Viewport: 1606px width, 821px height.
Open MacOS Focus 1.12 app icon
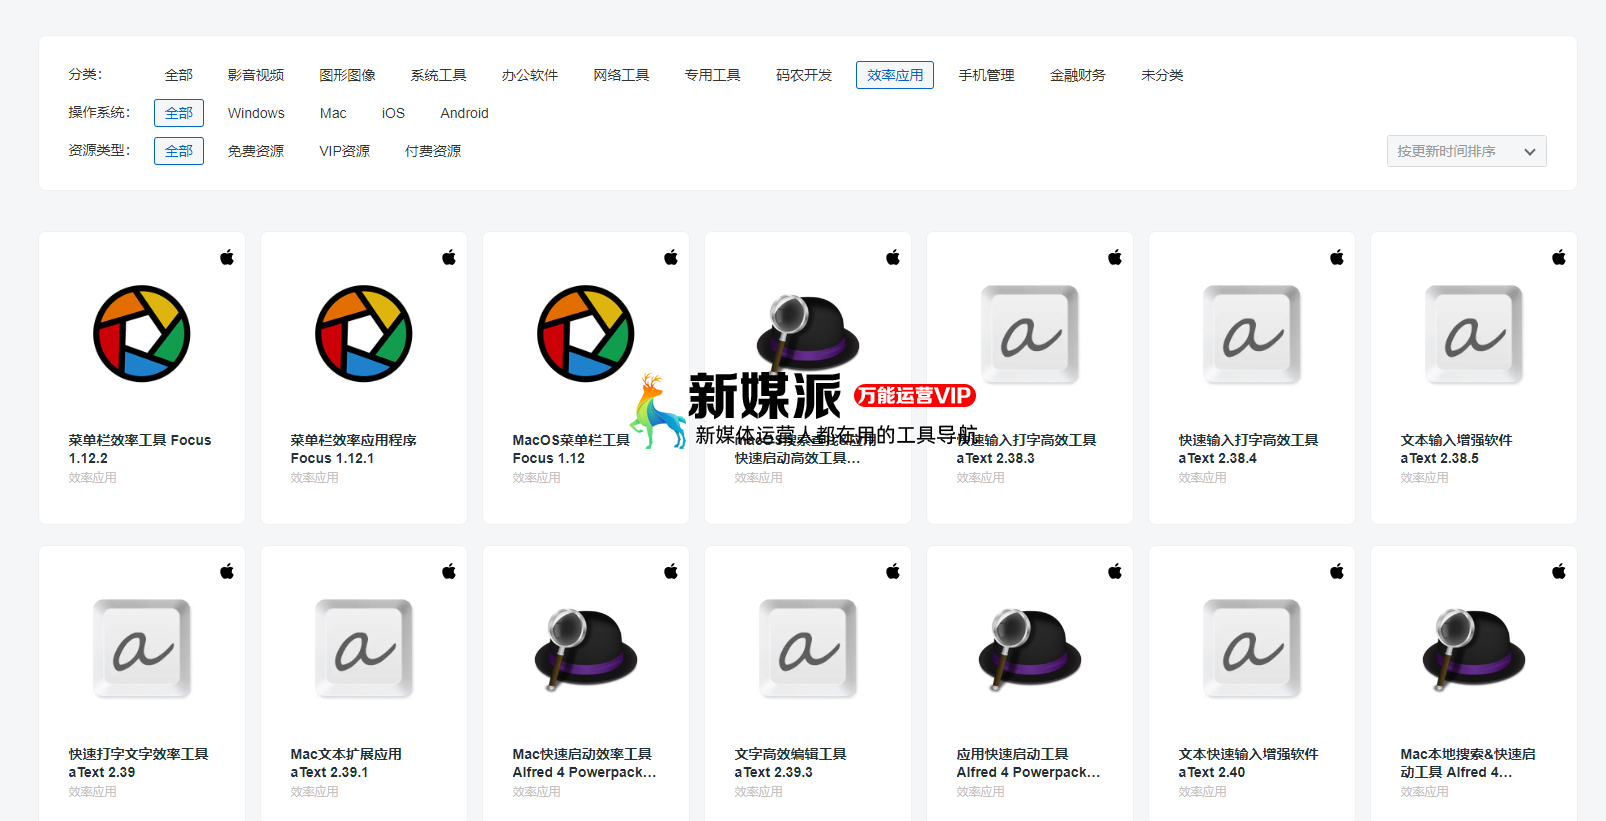tap(586, 334)
